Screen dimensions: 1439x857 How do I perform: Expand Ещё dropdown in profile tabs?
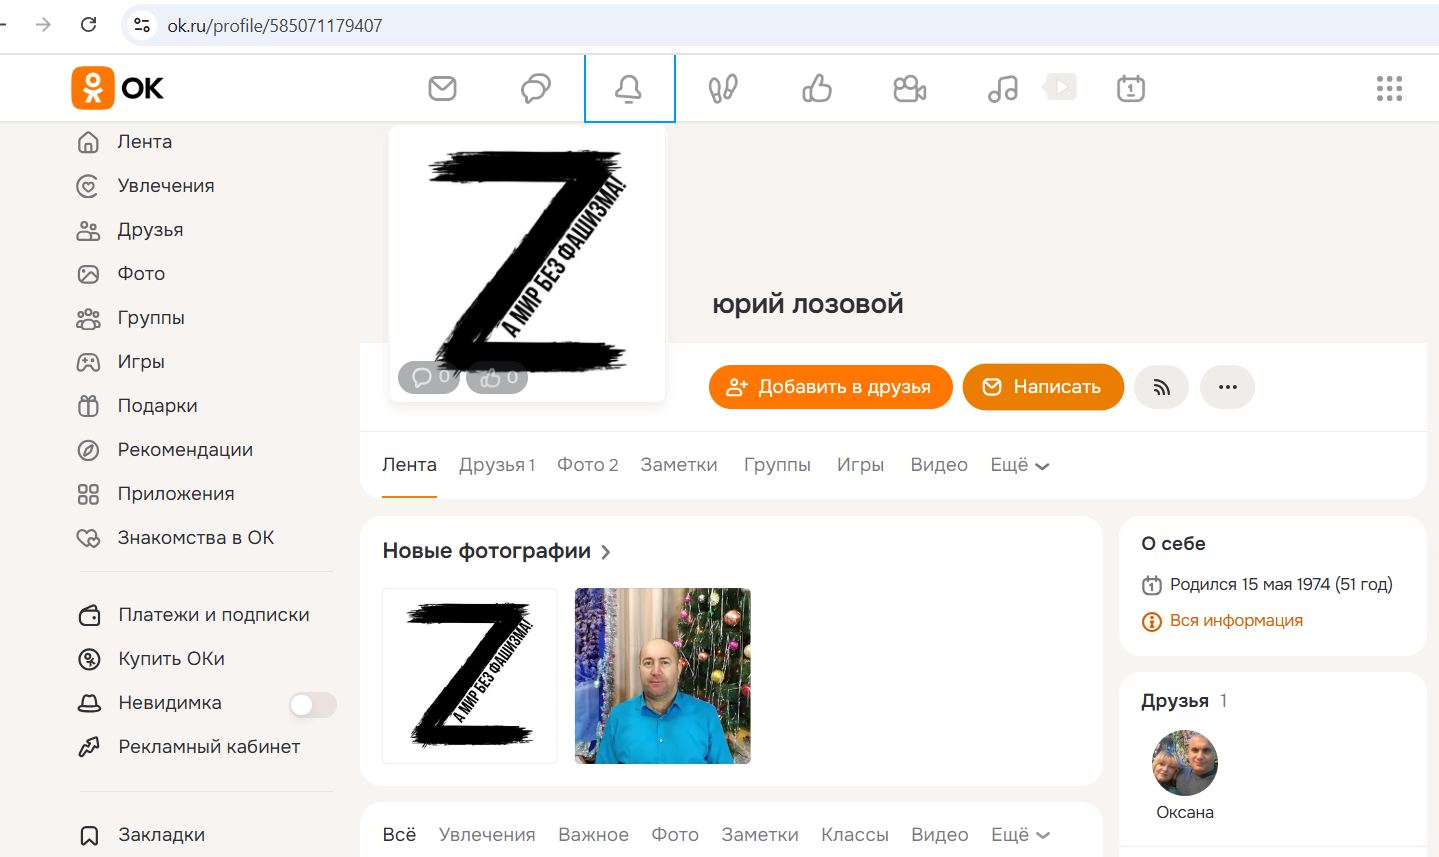[x=1019, y=465]
